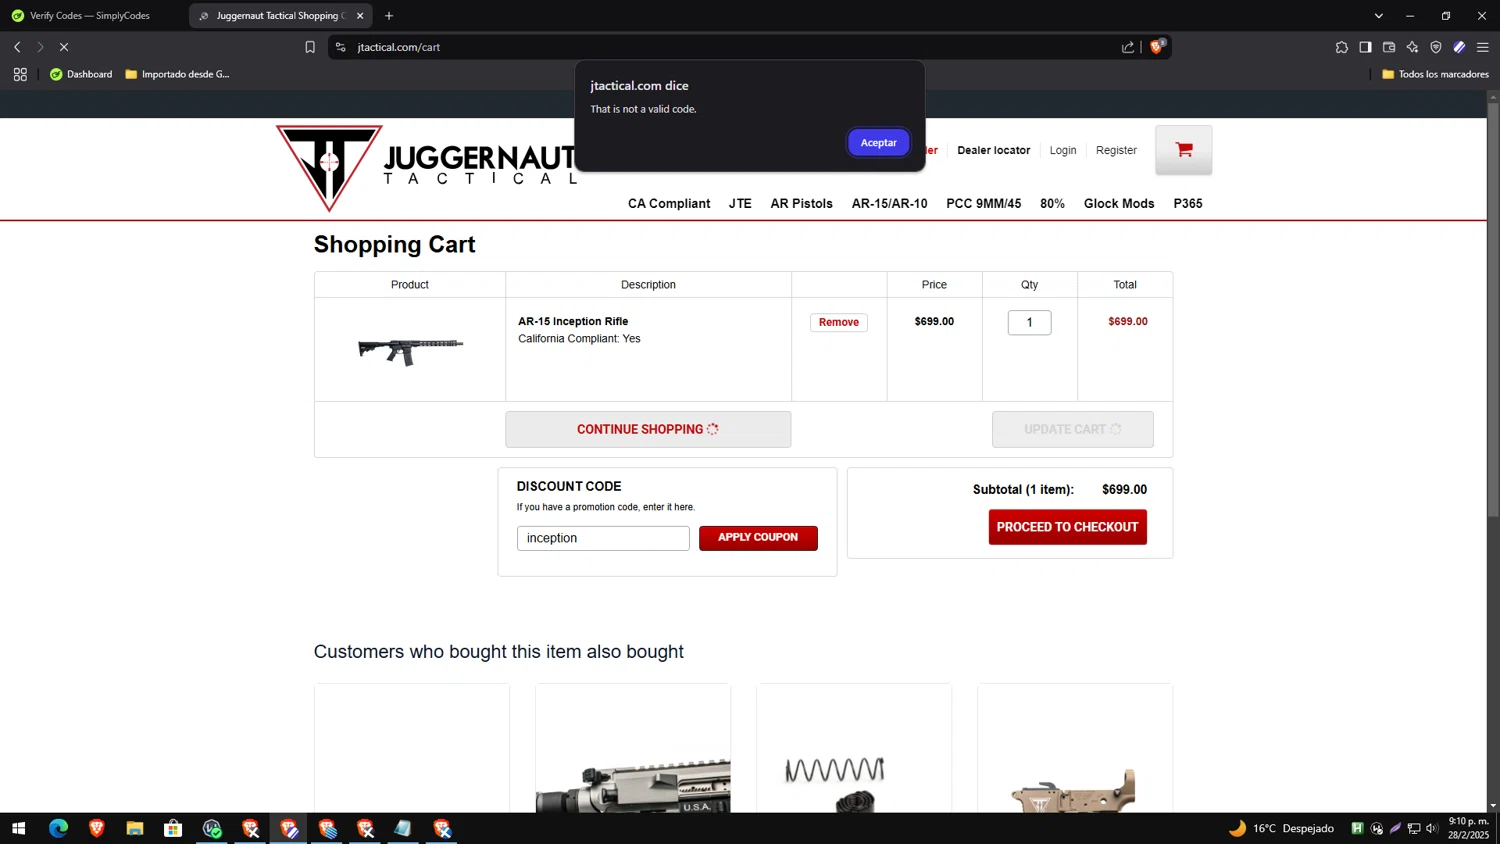The image size is (1500, 844).
Task: Remove the AR-15 Inception Rifle from cart
Action: tap(839, 322)
